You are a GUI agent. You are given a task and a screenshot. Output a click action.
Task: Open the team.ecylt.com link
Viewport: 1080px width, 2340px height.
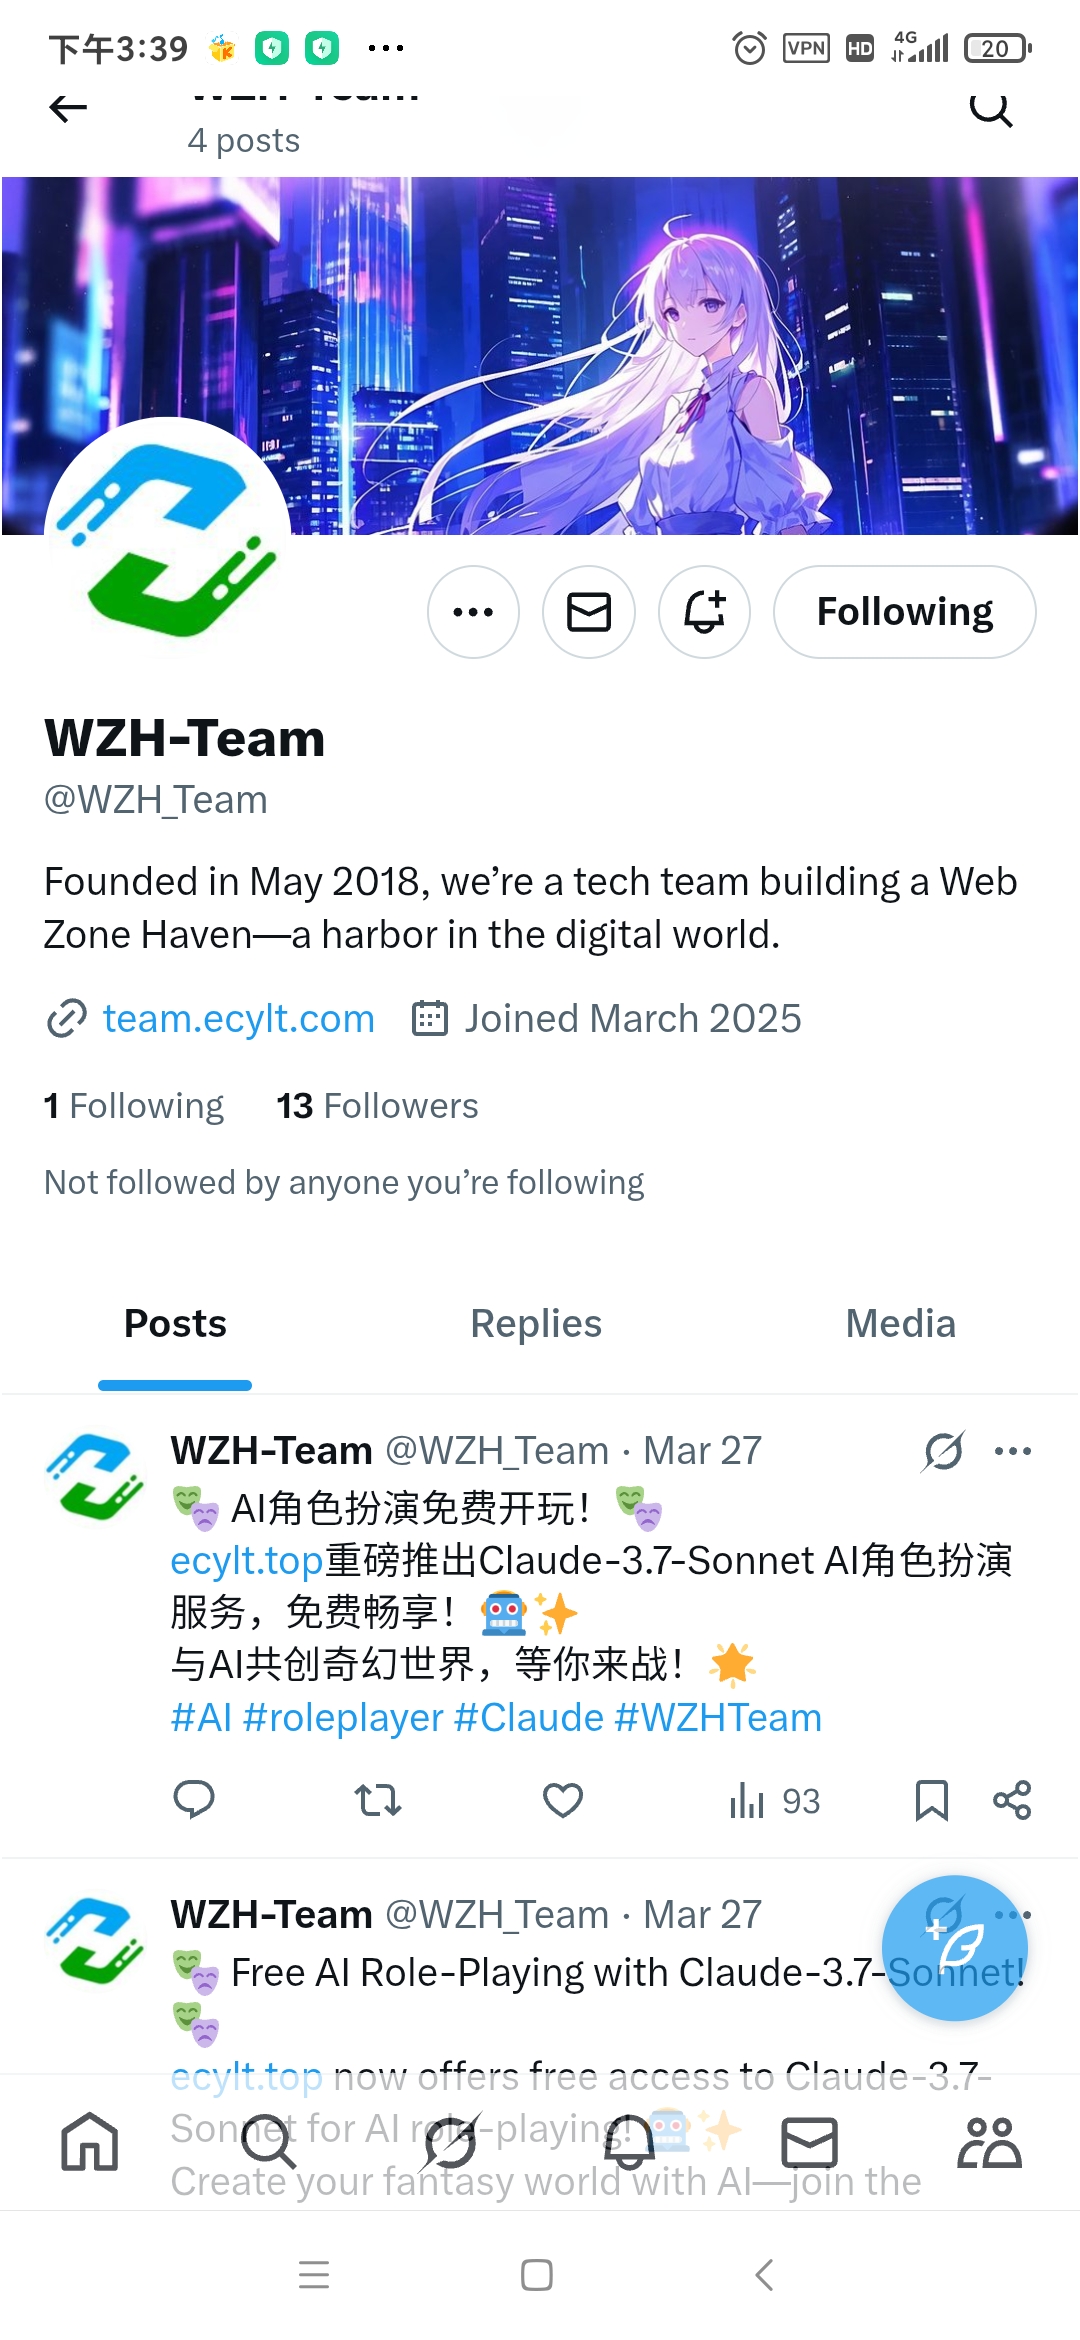tap(238, 1019)
